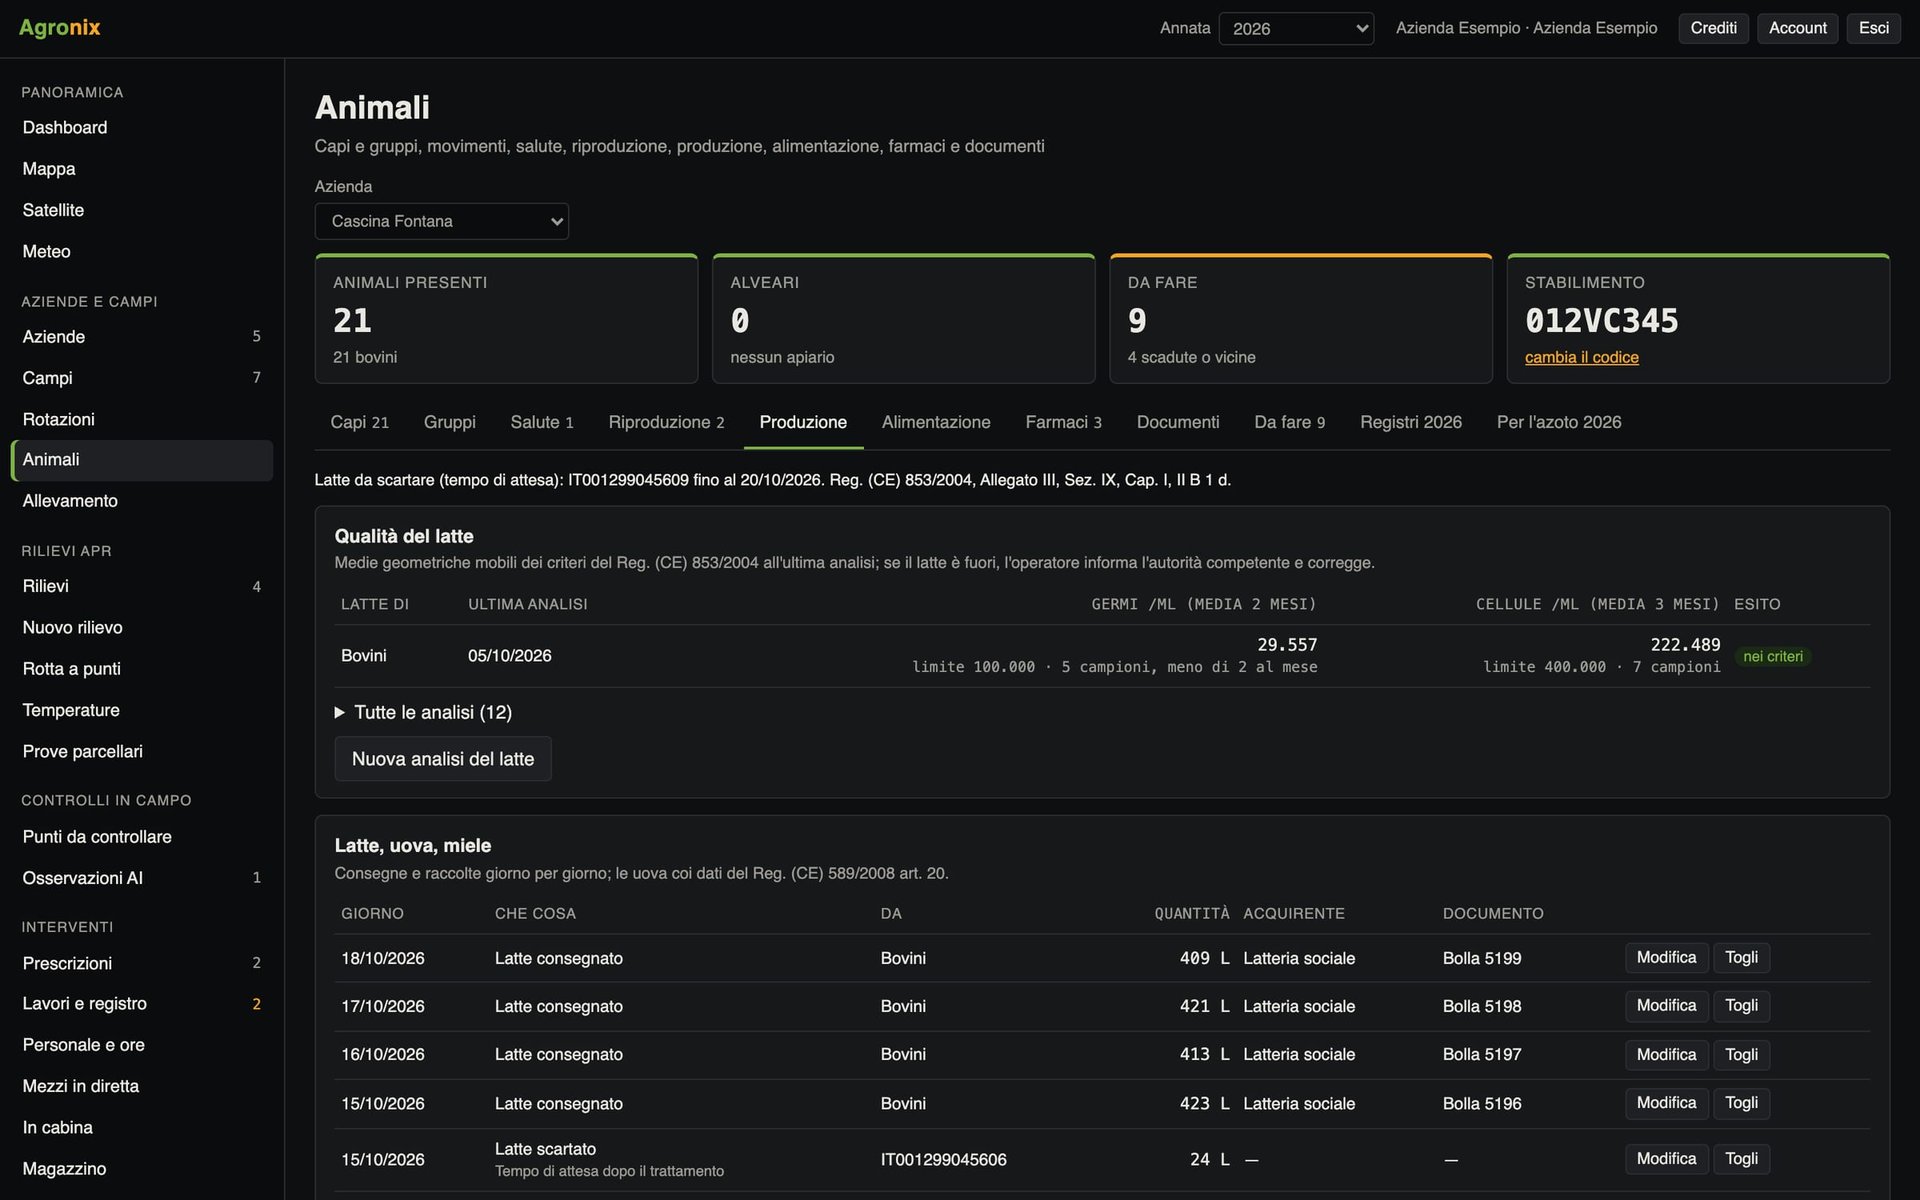Open the Da fare tab
The width and height of the screenshot is (1920, 1200).
(x=1289, y=422)
